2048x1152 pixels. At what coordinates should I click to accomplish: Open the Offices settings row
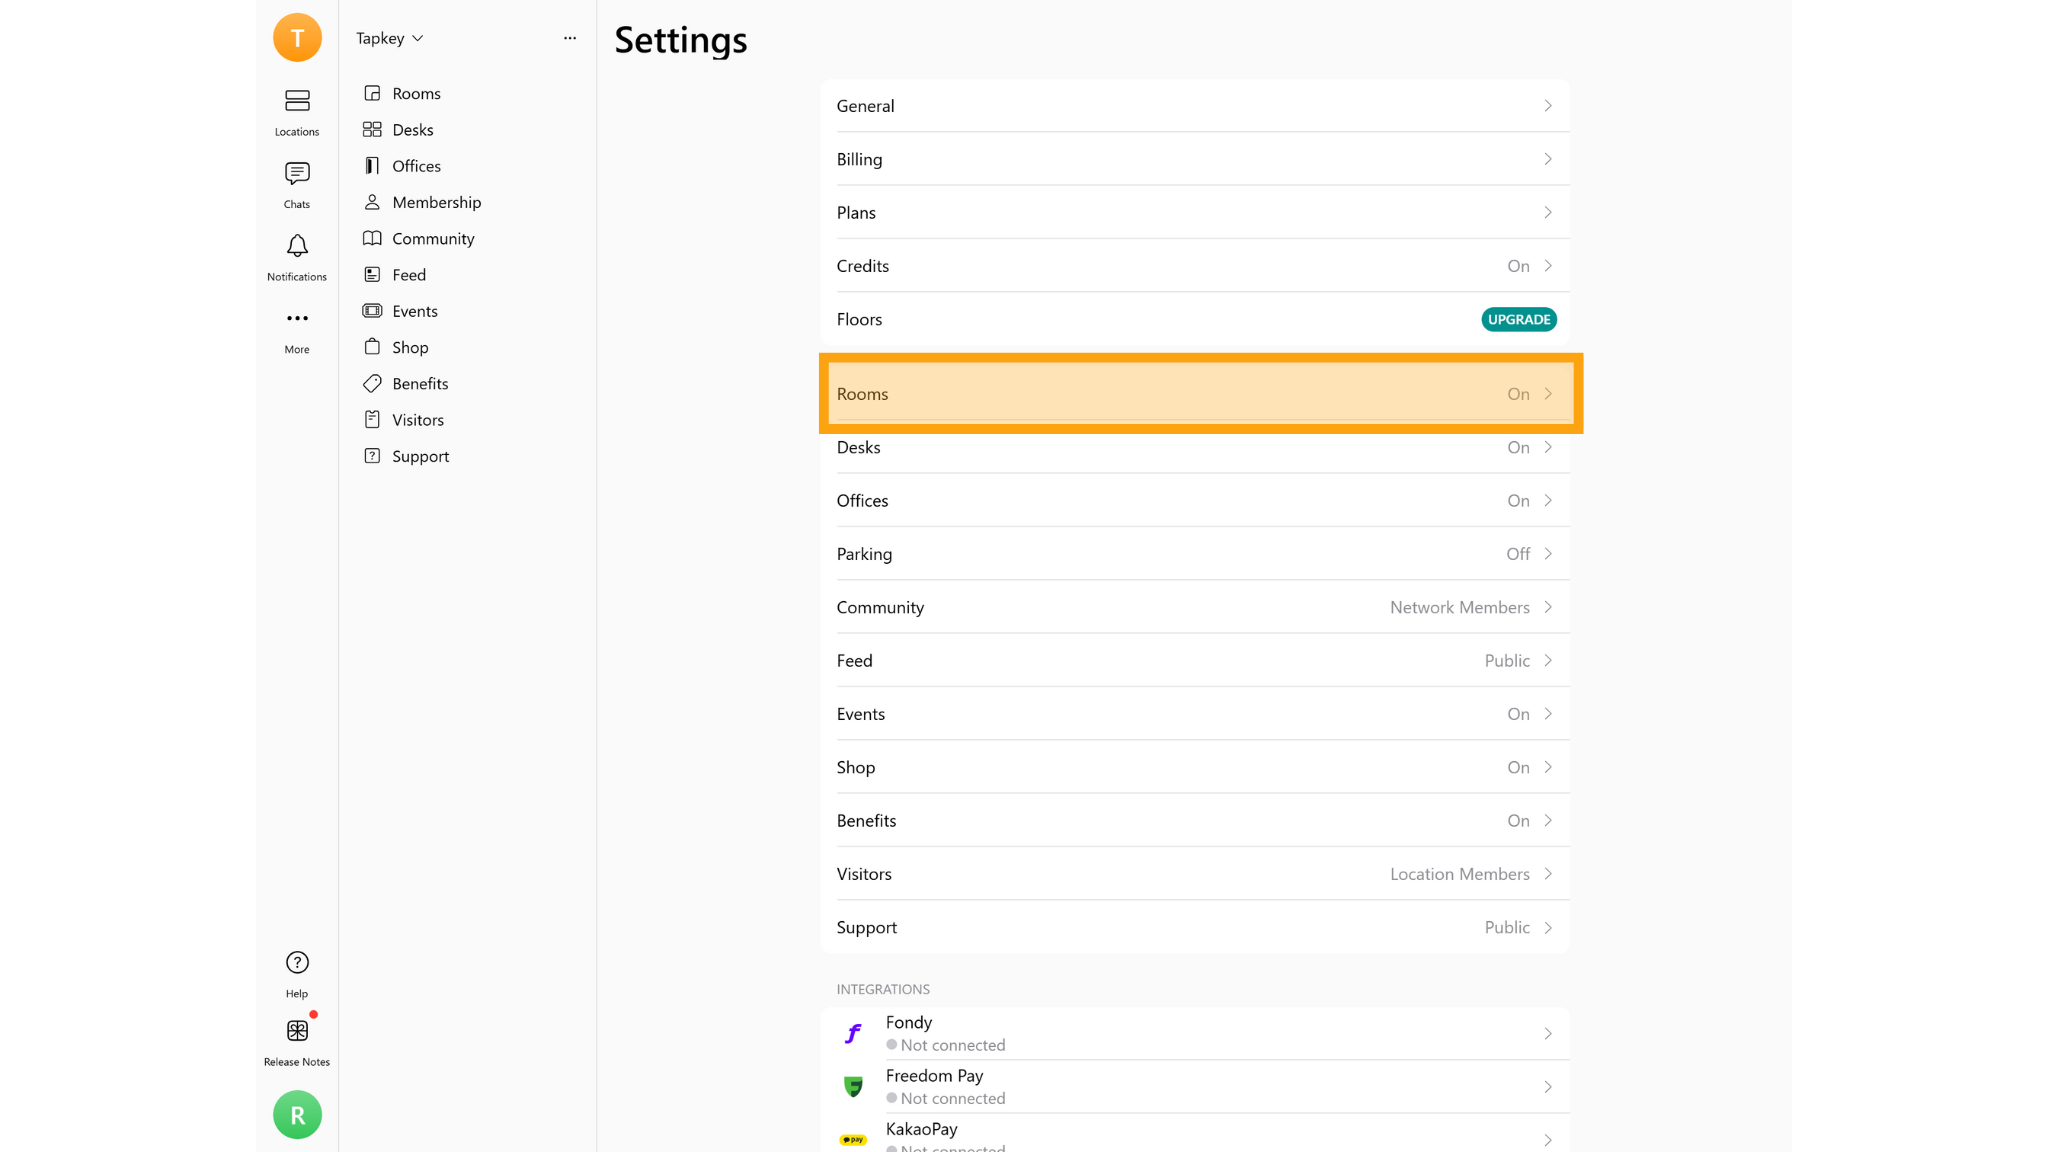tap(1194, 500)
